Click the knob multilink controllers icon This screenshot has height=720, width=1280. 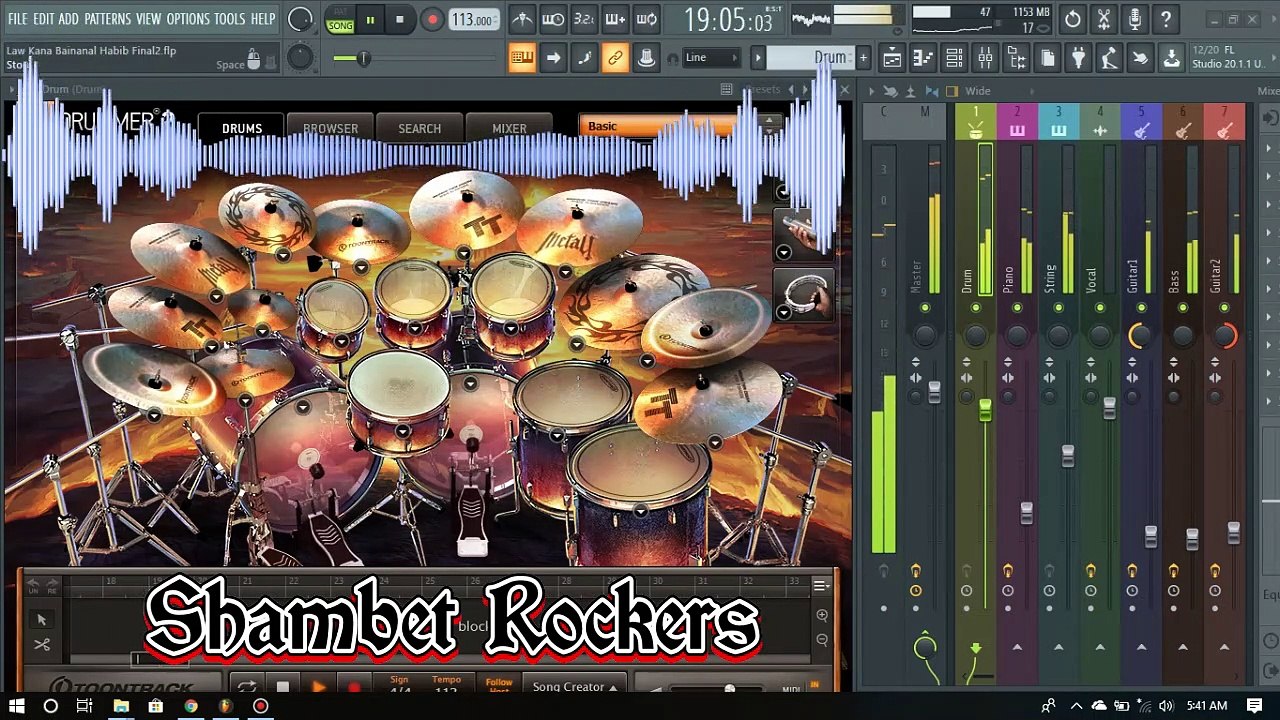point(646,58)
